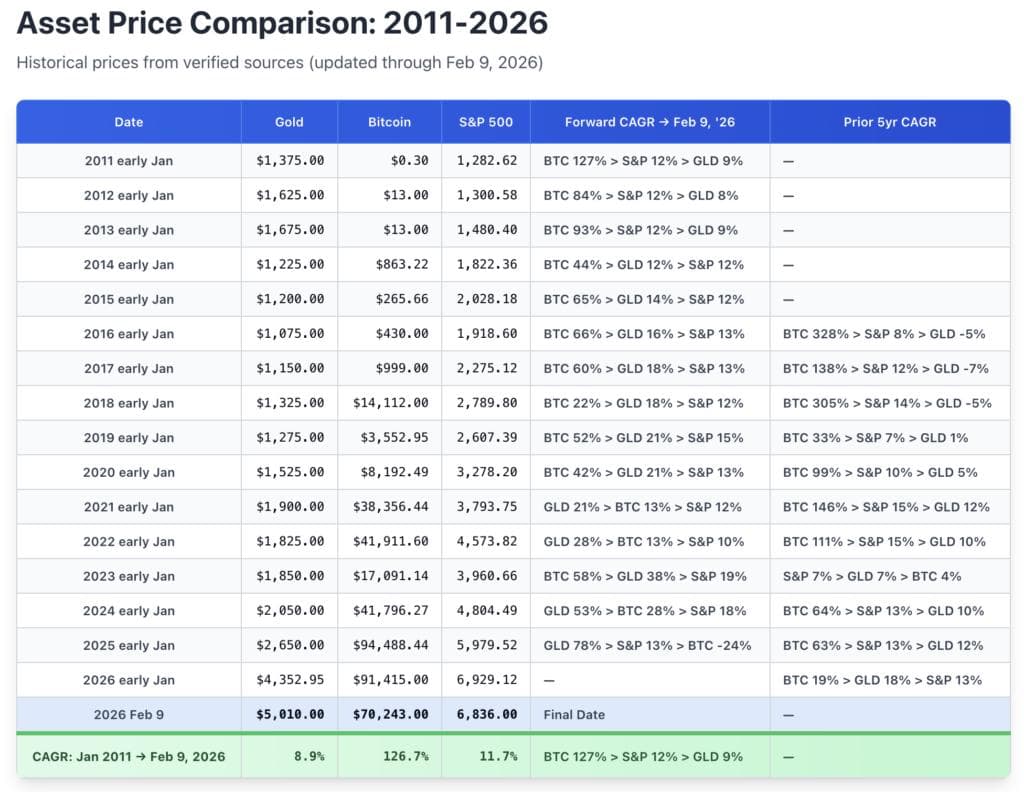
Task: Select the GLD 78% forward CAGR cell
Action: click(x=647, y=645)
